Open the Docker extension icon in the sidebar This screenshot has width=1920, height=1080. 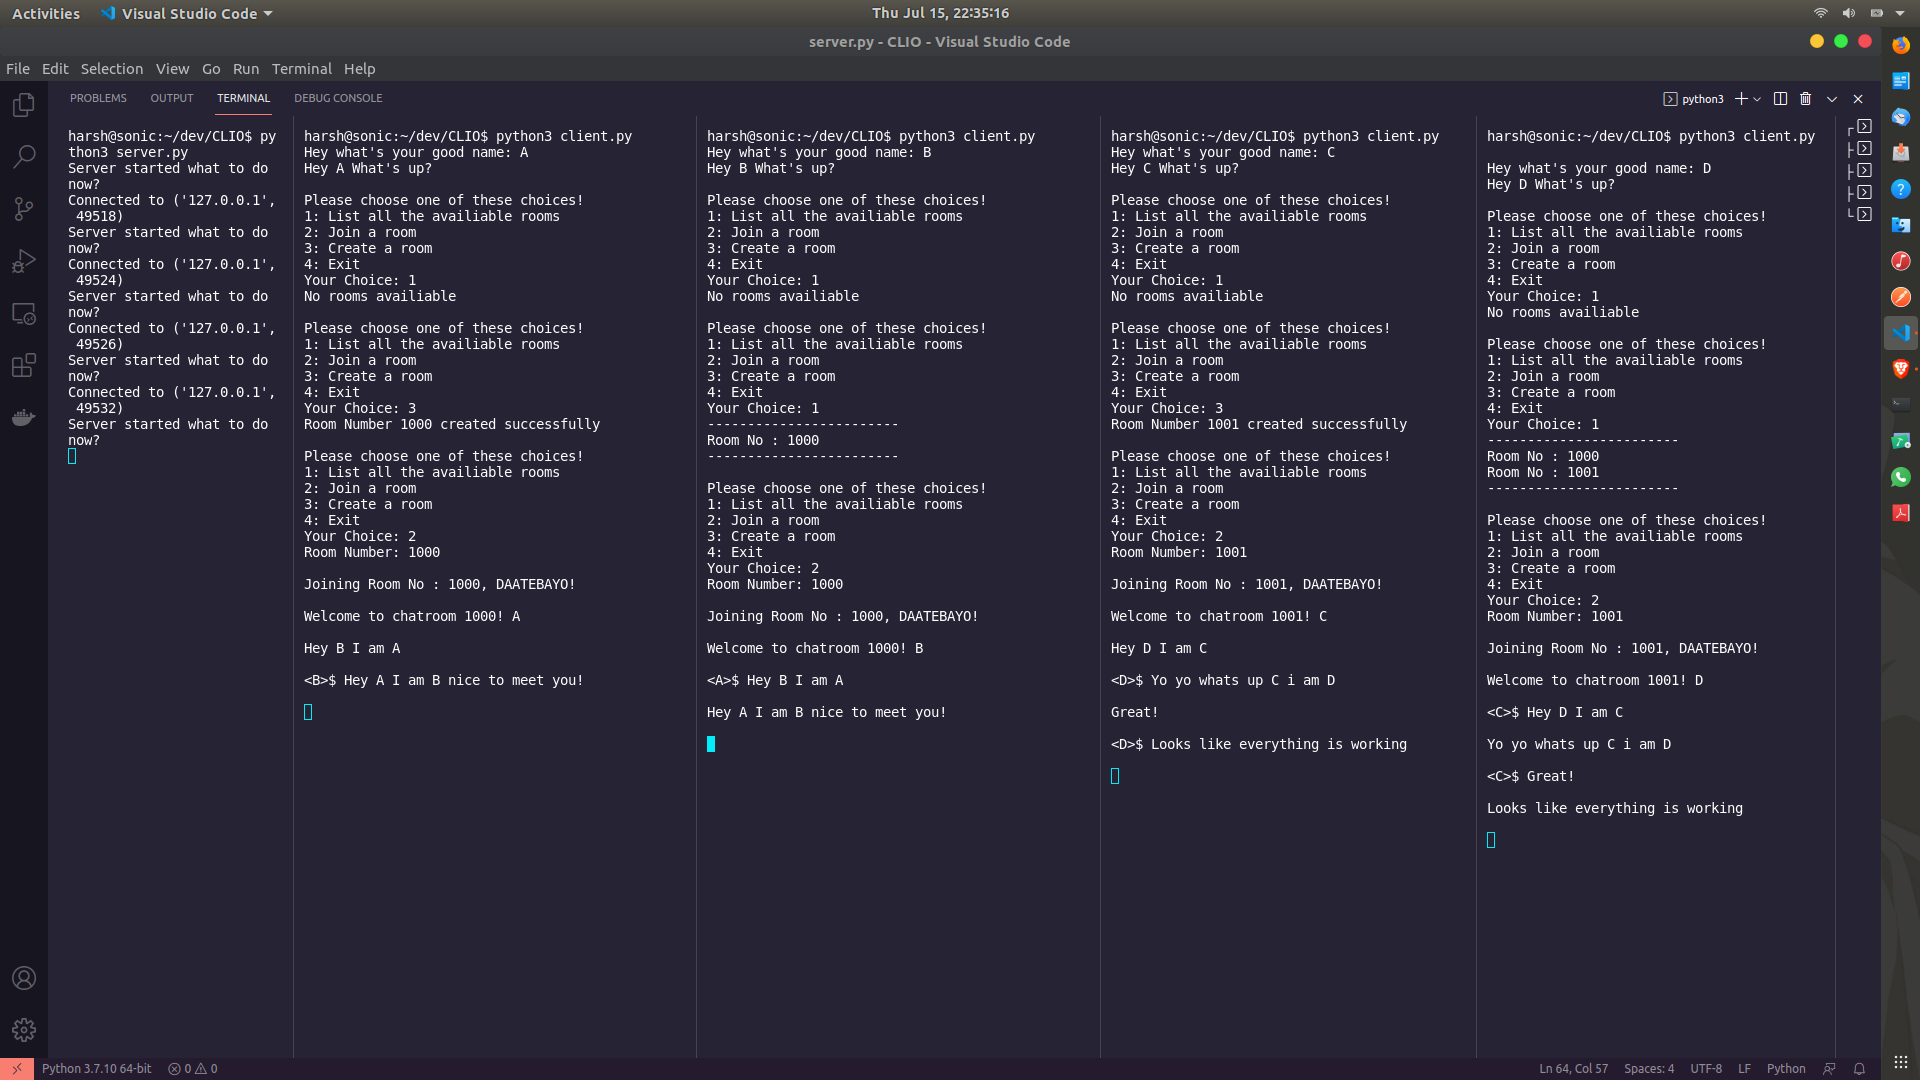(24, 417)
